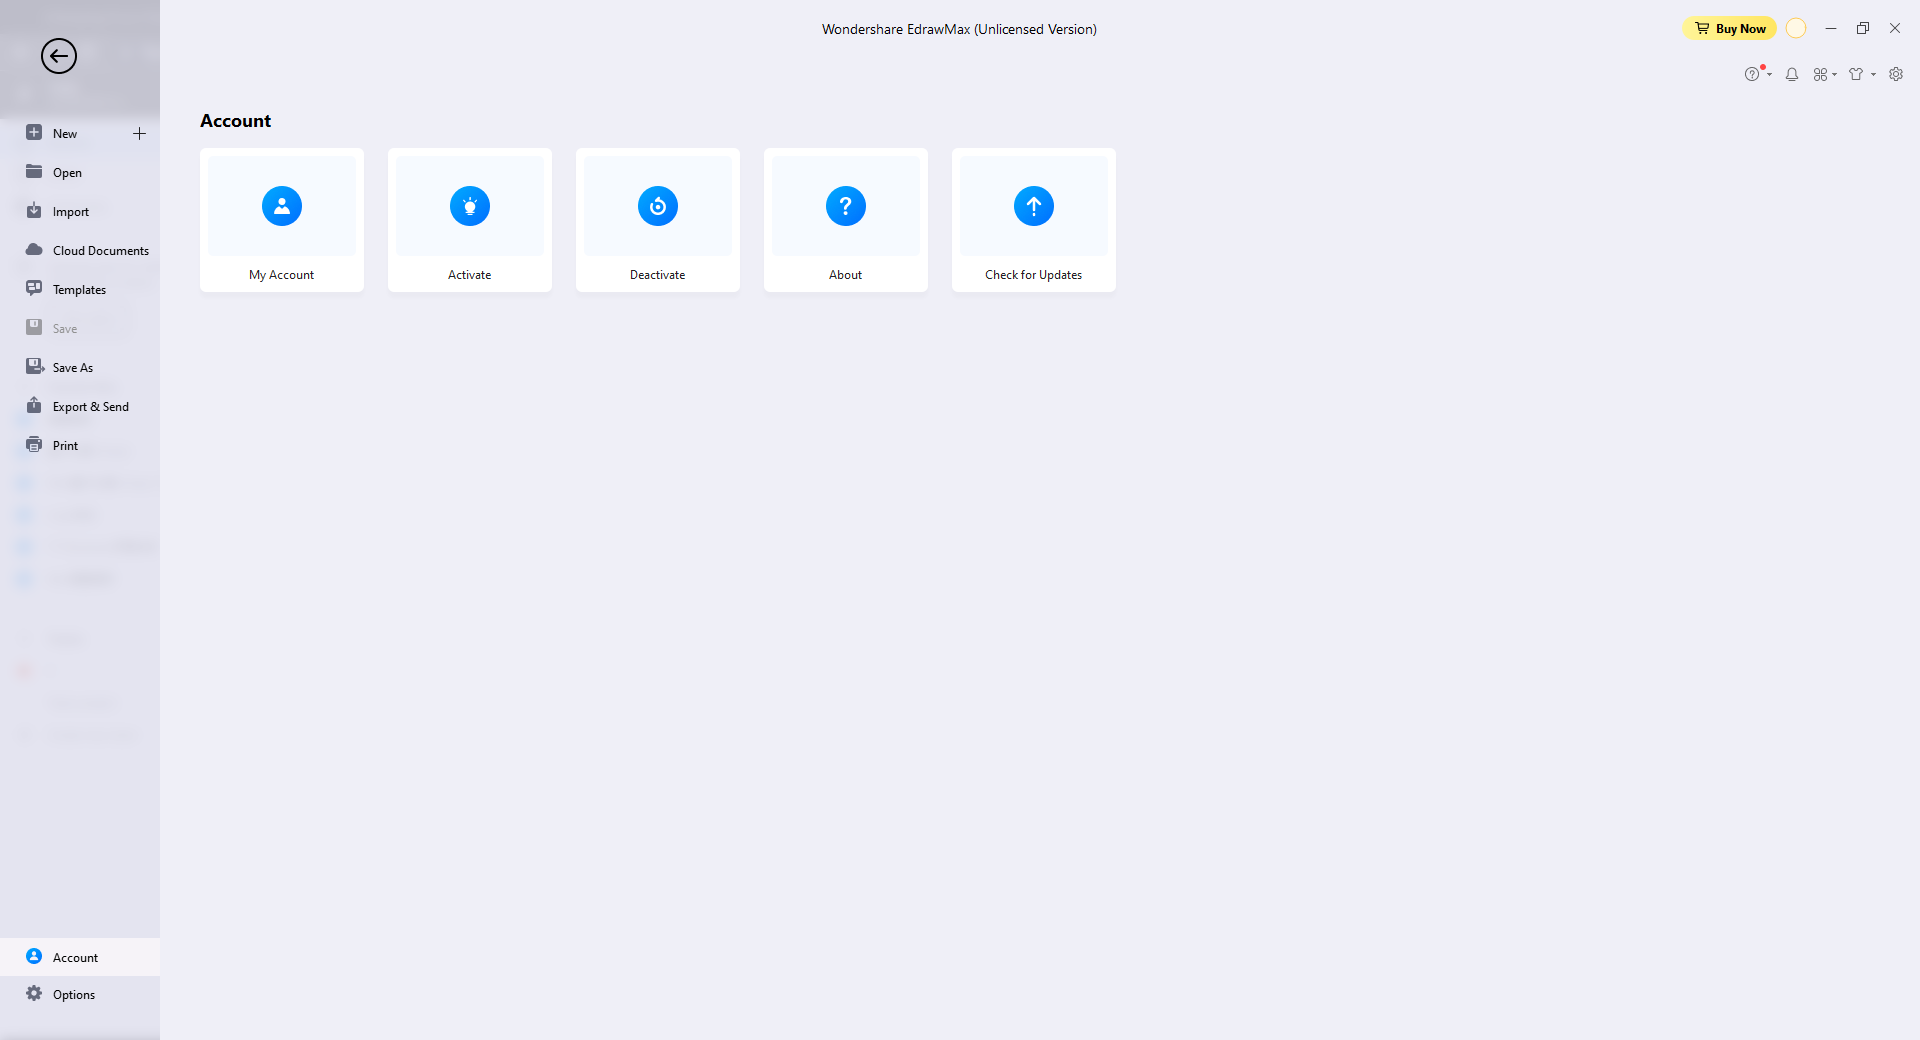
Task: Click the Buy Now button
Action: [x=1730, y=28]
